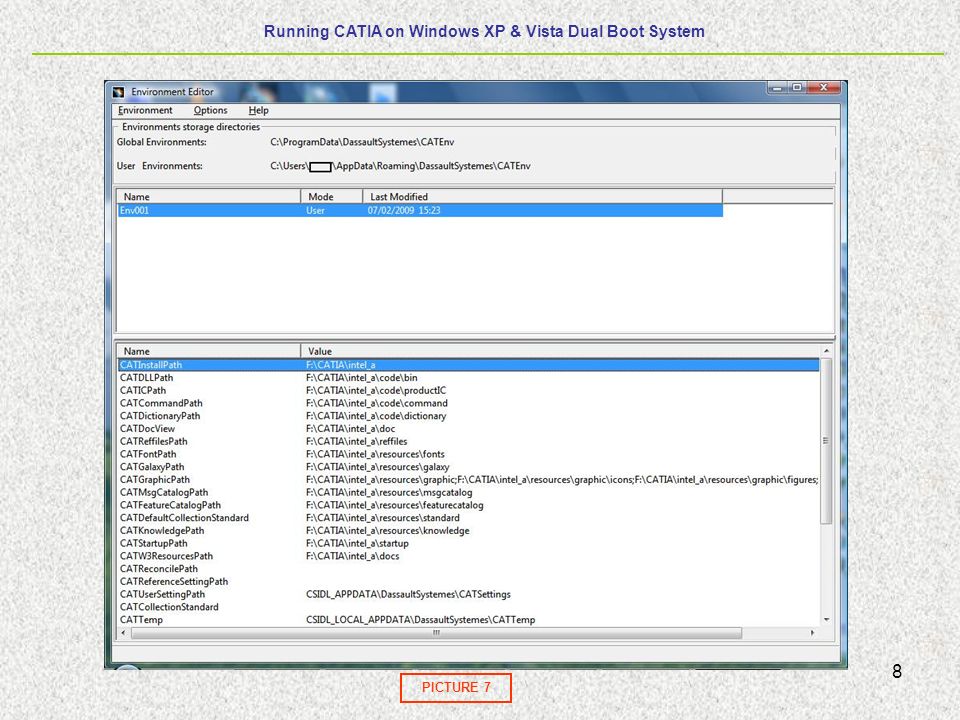Select the CATFeatureCatalogPath variable
This screenshot has height=720, width=960.
[x=170, y=505]
